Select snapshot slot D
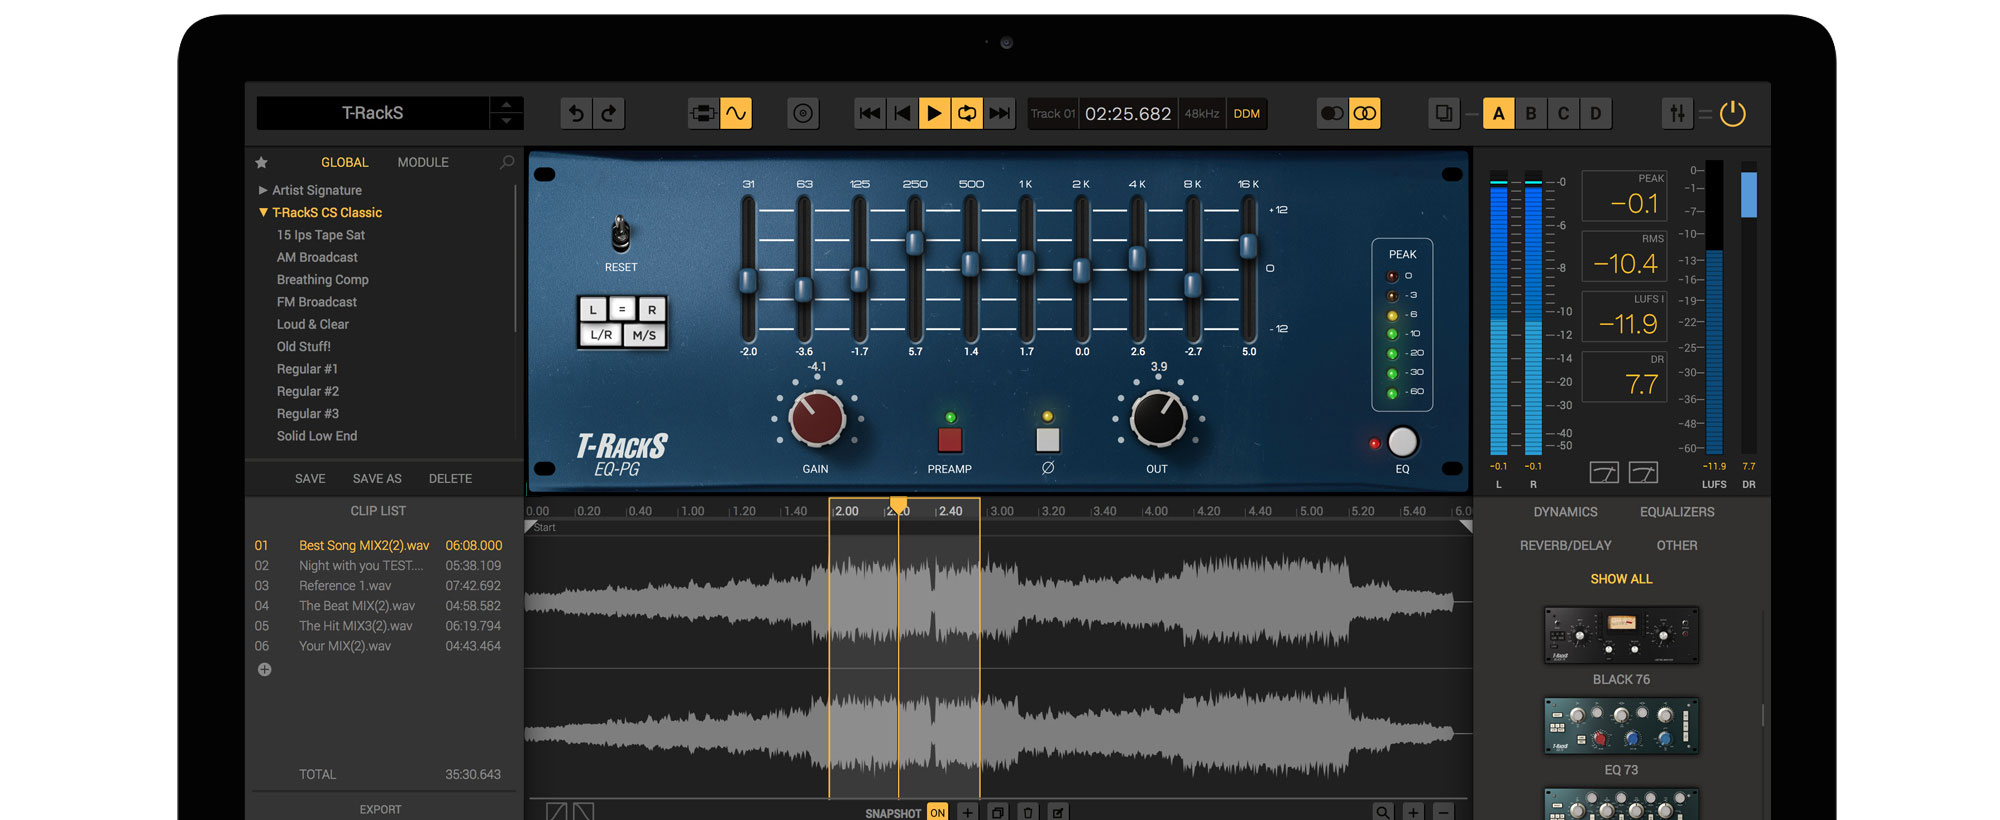Image resolution: width=2000 pixels, height=820 pixels. pos(1596,114)
